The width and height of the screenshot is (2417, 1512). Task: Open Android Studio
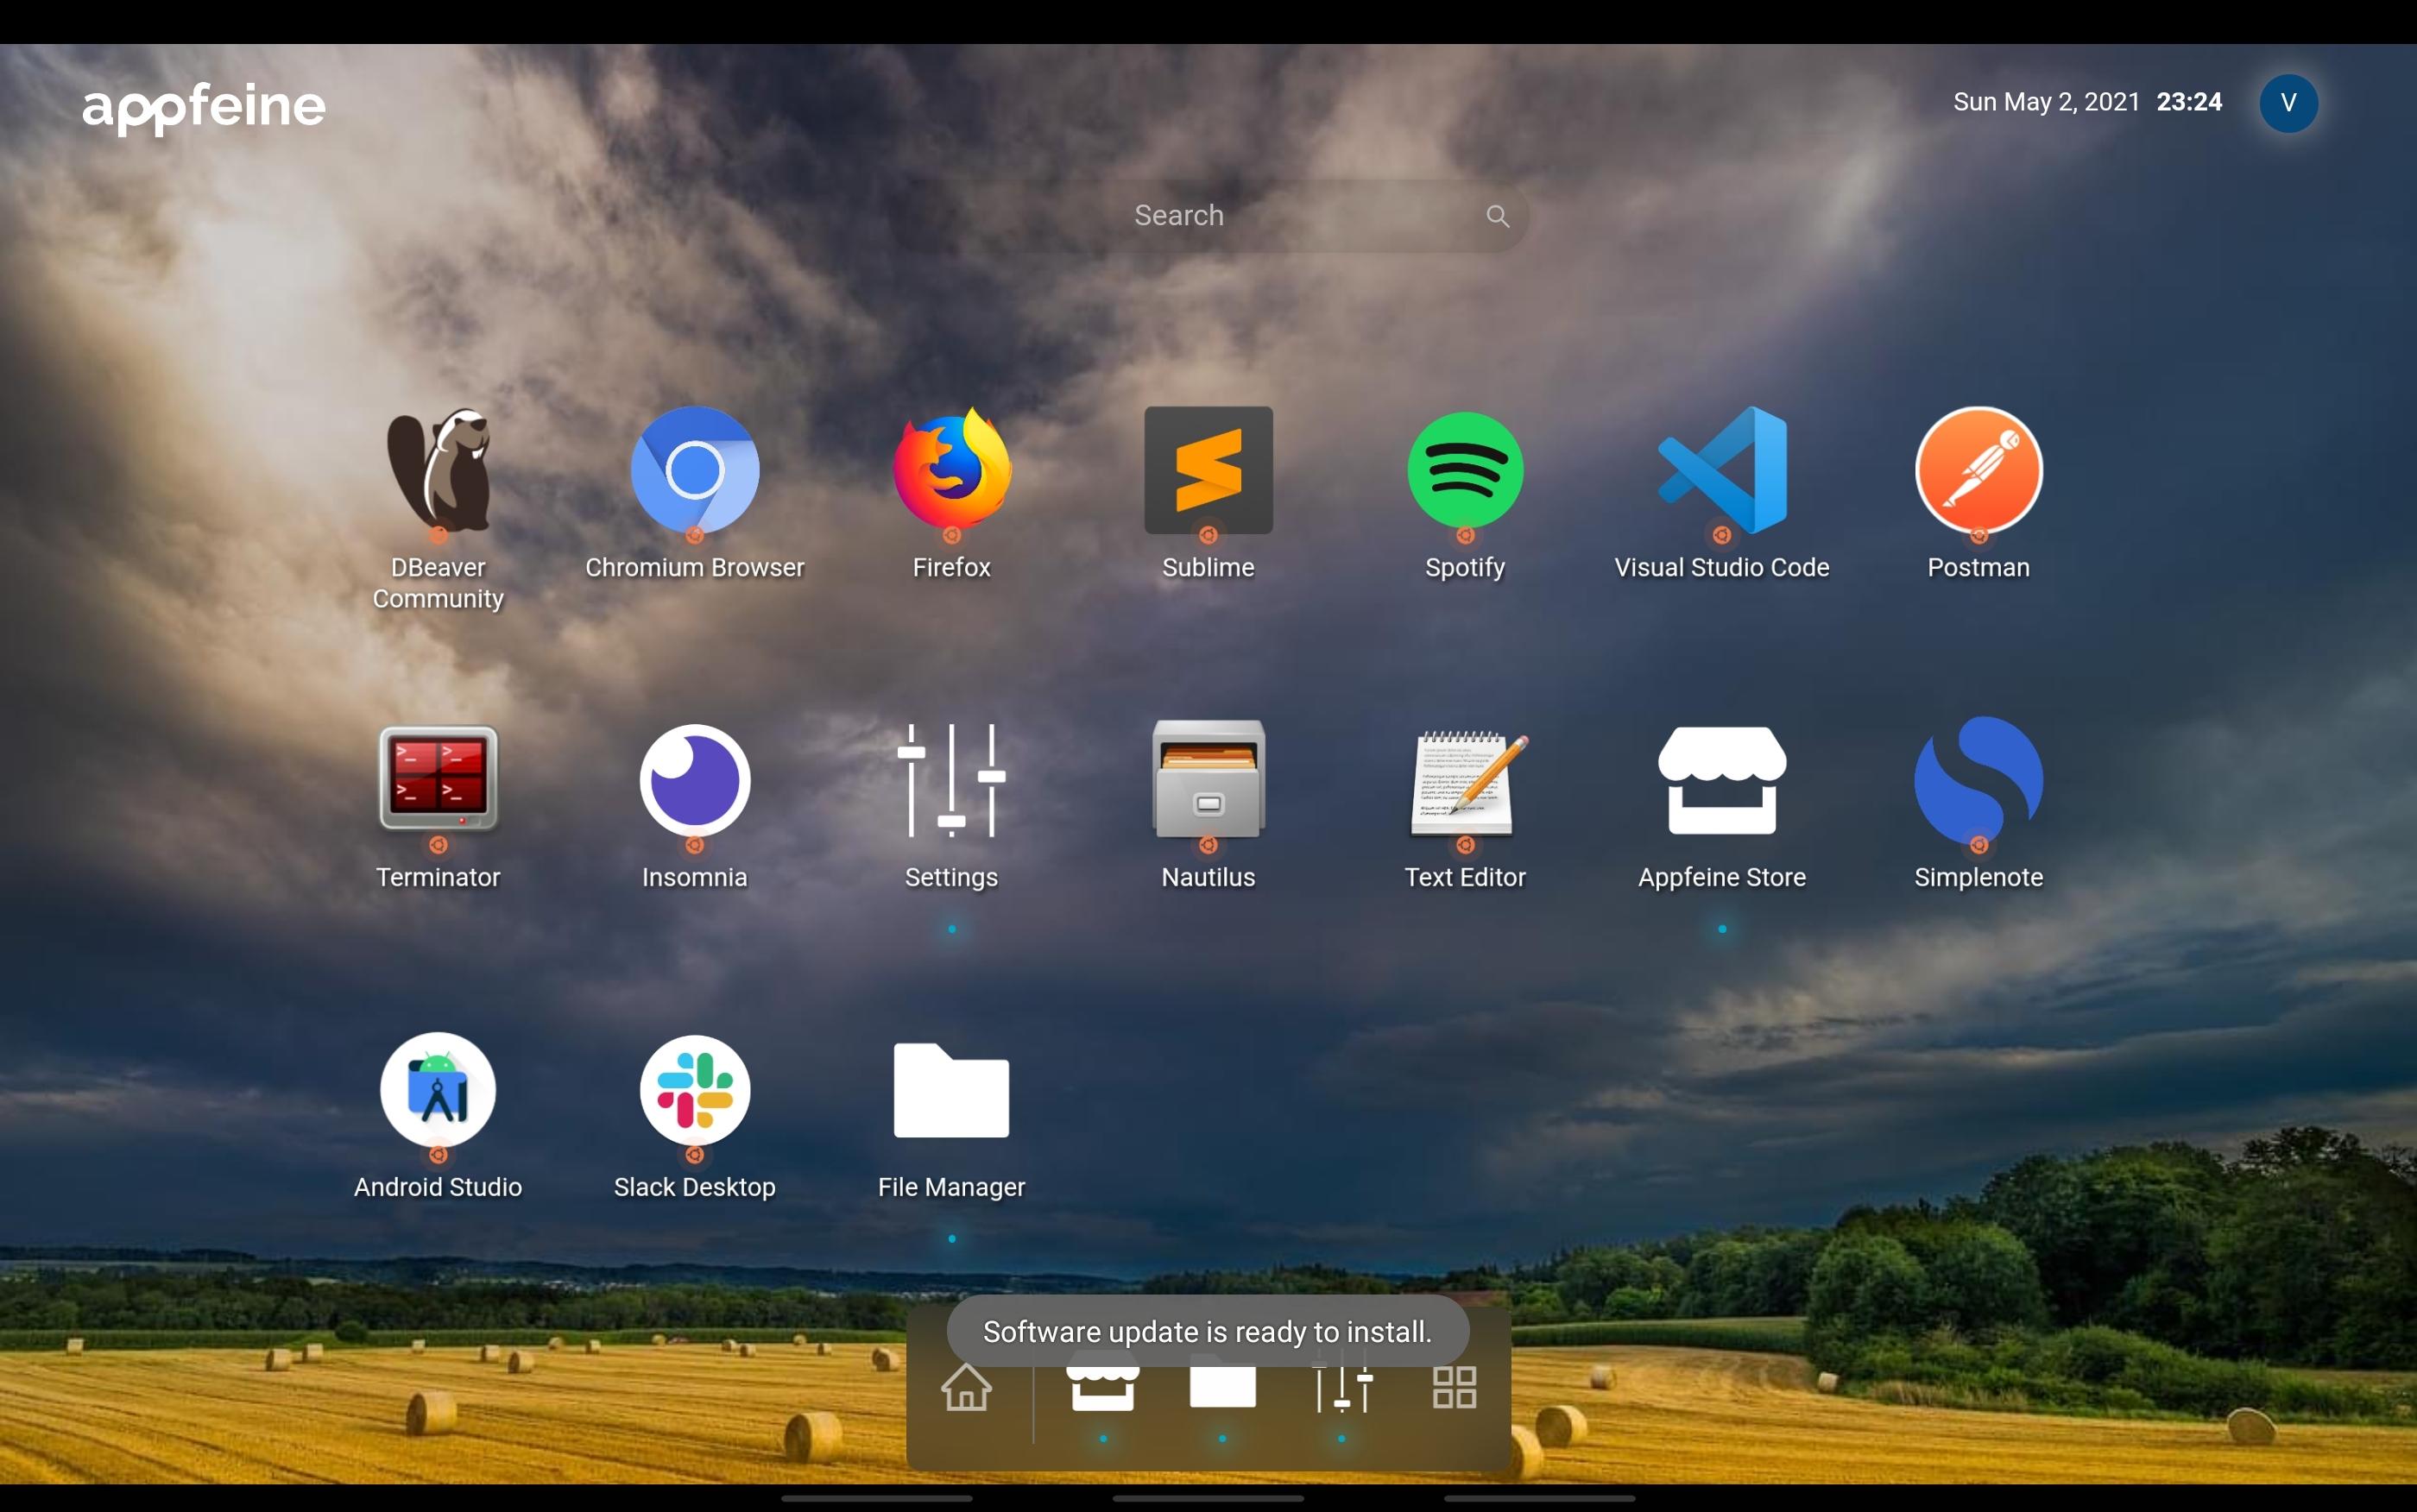pyautogui.click(x=438, y=1089)
